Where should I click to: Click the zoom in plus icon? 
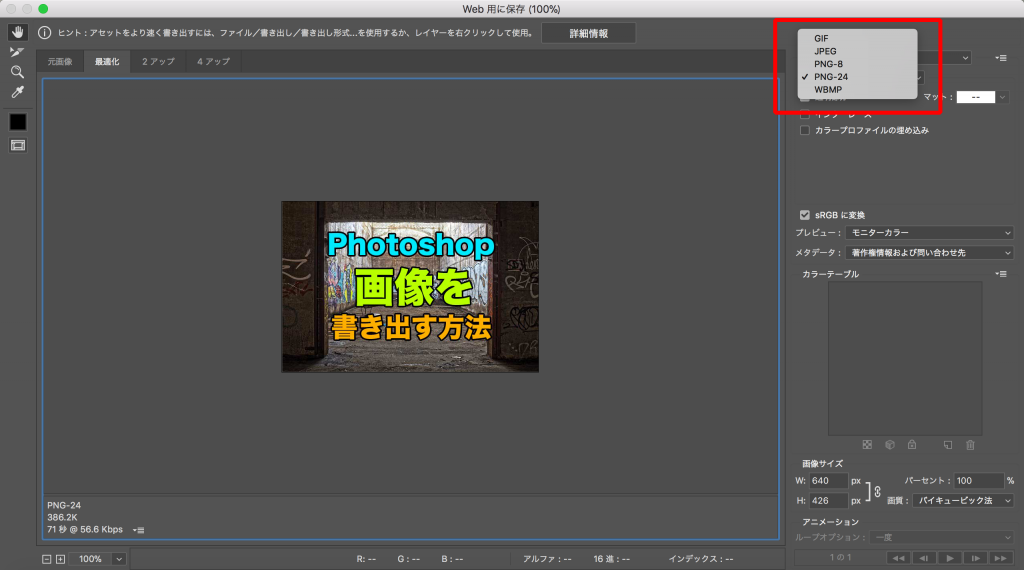coord(60,559)
